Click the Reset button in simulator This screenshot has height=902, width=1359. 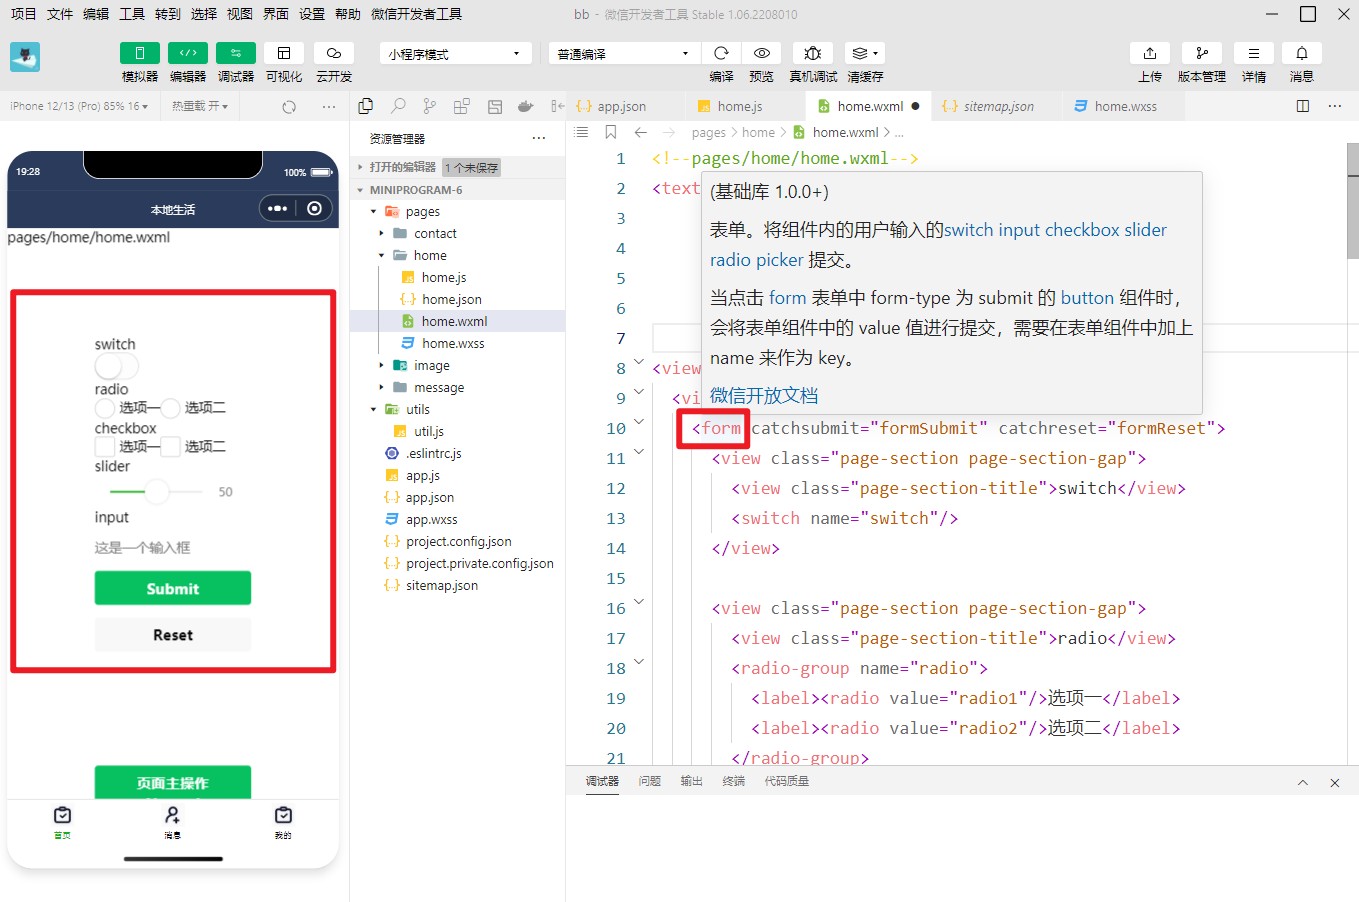pos(173,635)
